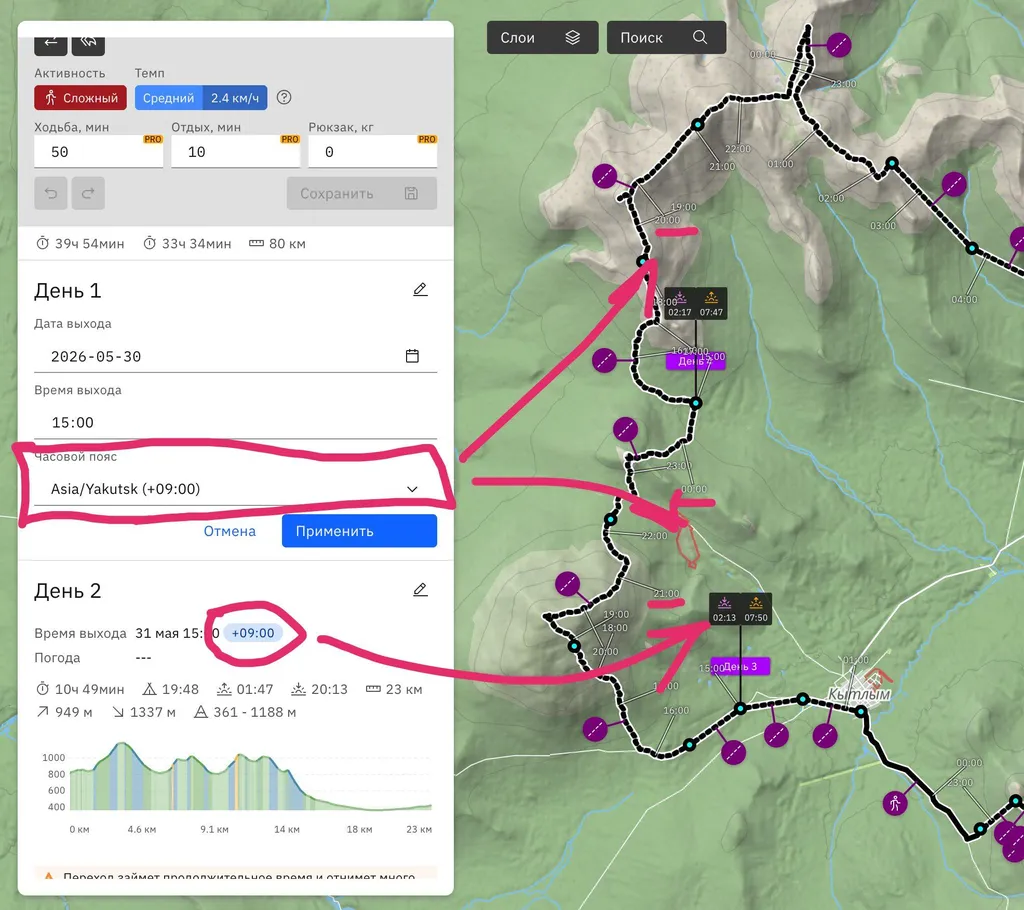Click the purple День 3 marker on the map

pyautogui.click(x=740, y=667)
